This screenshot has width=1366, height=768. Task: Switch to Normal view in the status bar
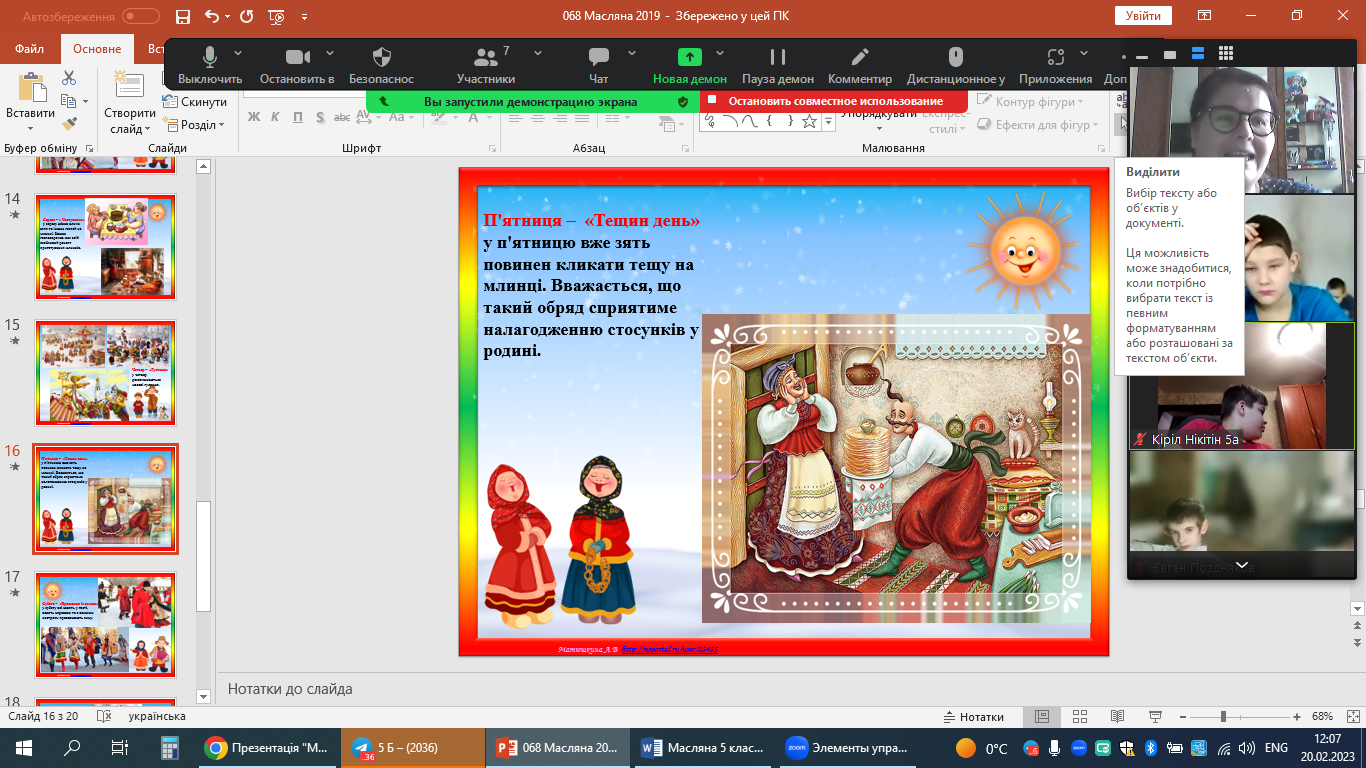[x=1042, y=717]
